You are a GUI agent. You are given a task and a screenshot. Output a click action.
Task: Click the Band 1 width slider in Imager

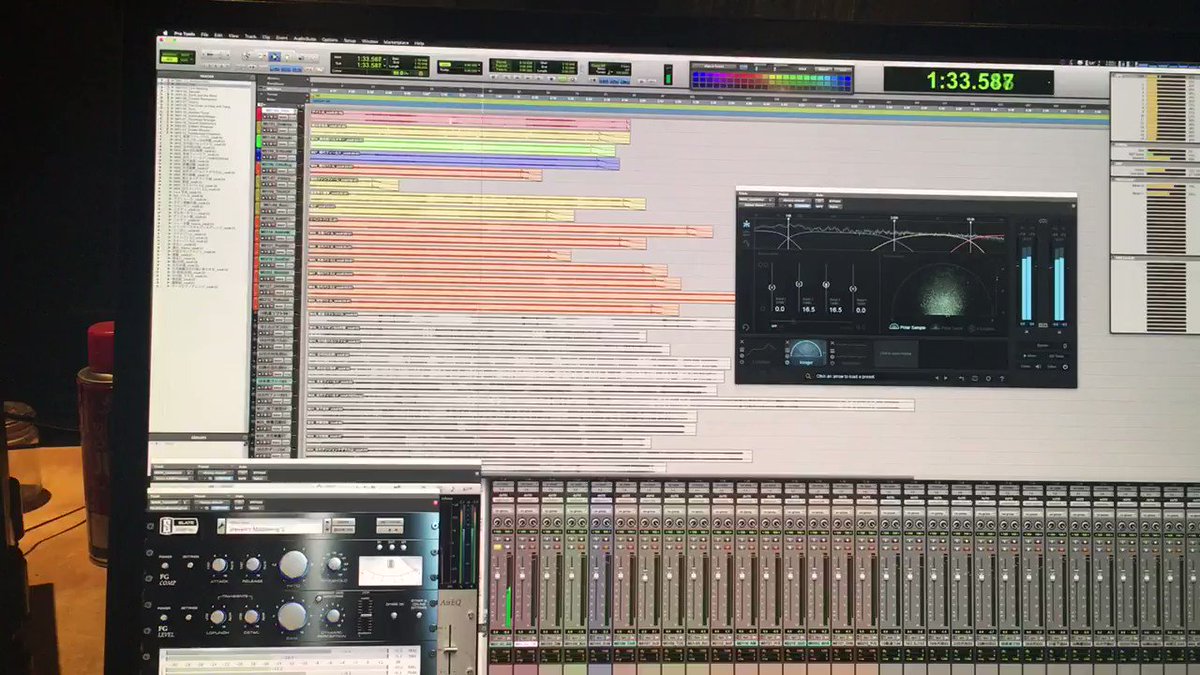coord(772,287)
